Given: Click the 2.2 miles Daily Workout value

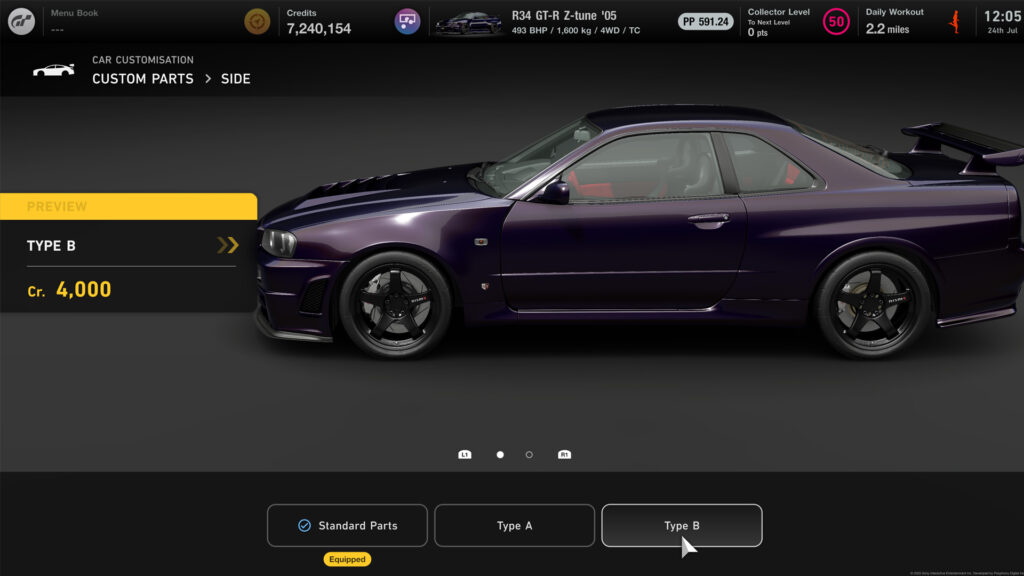Looking at the screenshot, I should coord(888,29).
